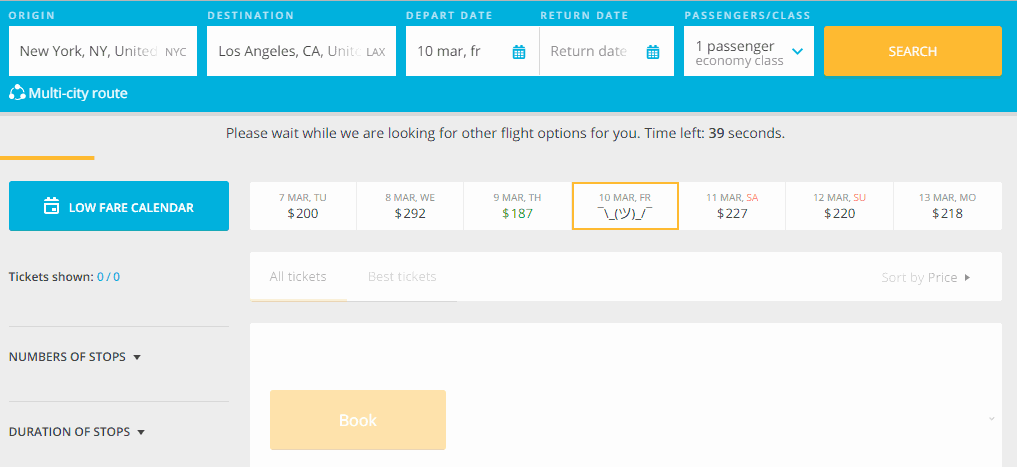
Task: Click the Return date field
Action: click(589, 52)
